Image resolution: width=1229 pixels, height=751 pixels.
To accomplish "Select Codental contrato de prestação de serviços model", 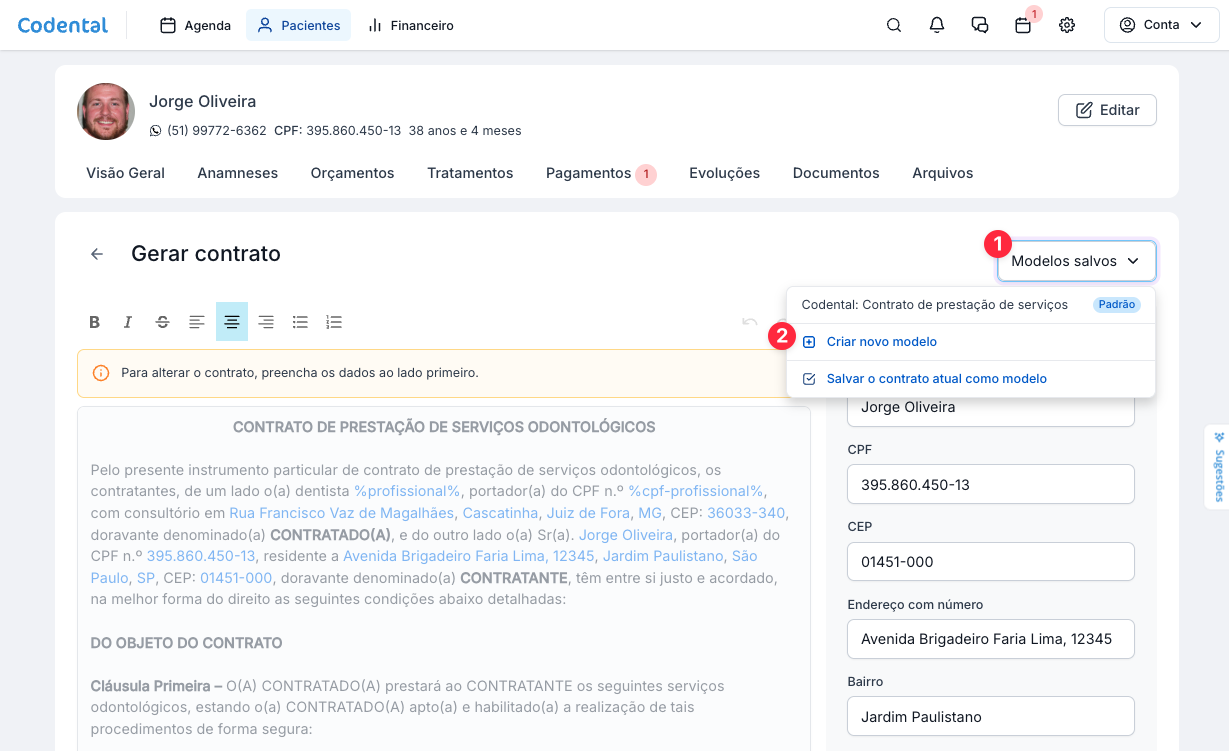I will [x=934, y=305].
